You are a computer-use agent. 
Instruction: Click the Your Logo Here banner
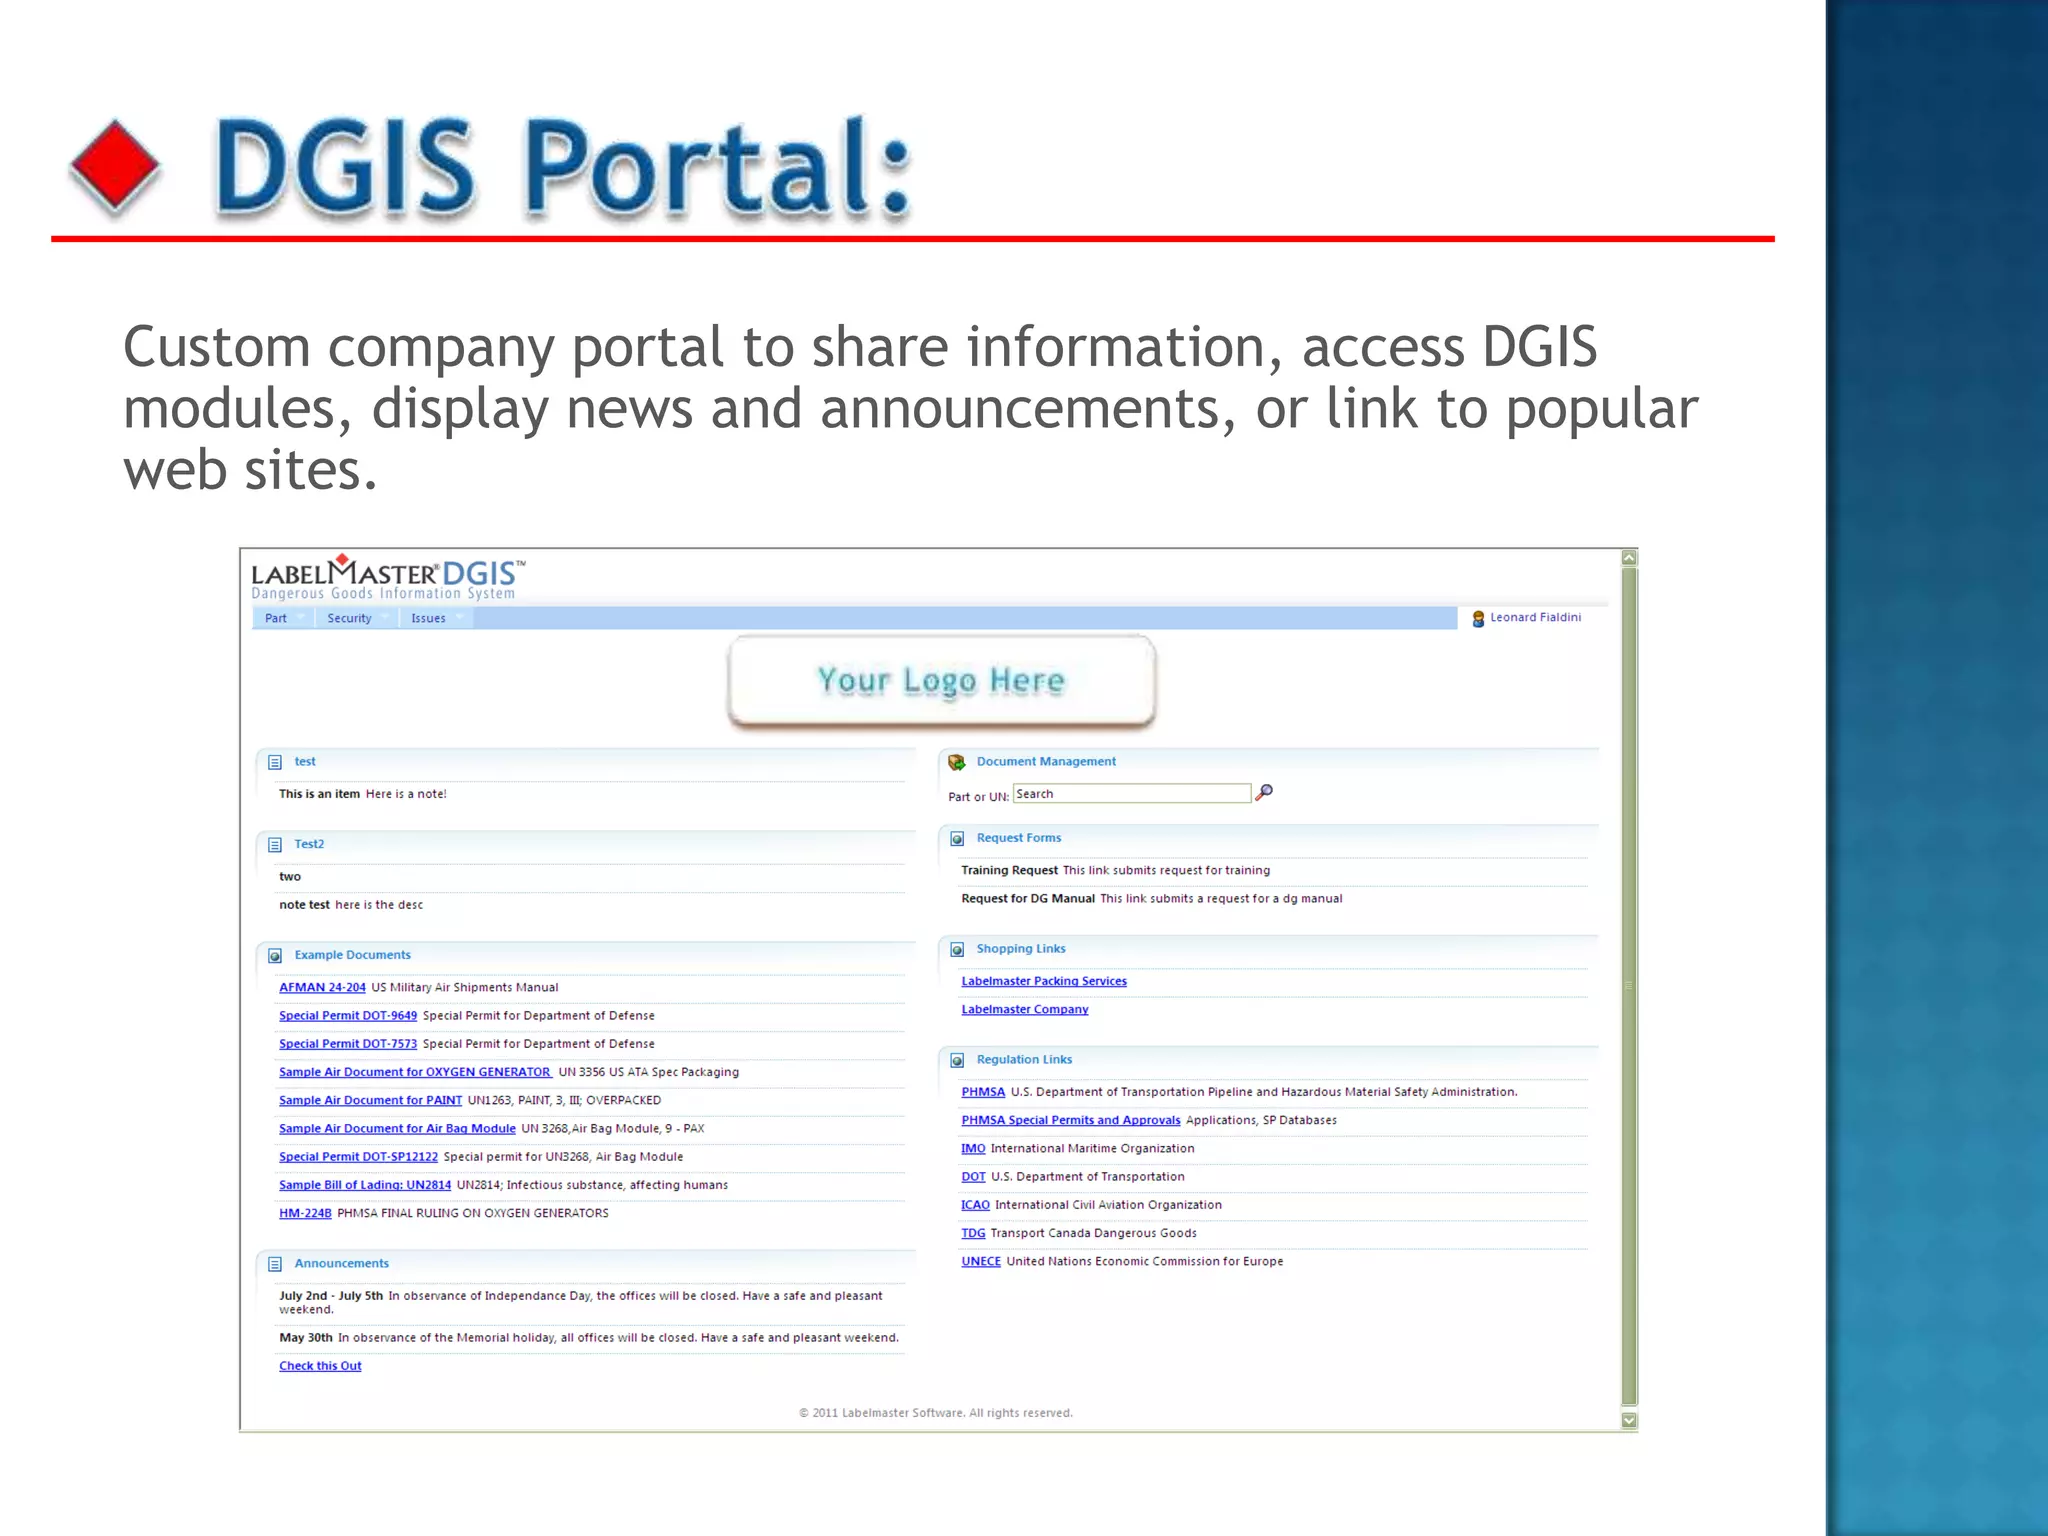click(941, 681)
